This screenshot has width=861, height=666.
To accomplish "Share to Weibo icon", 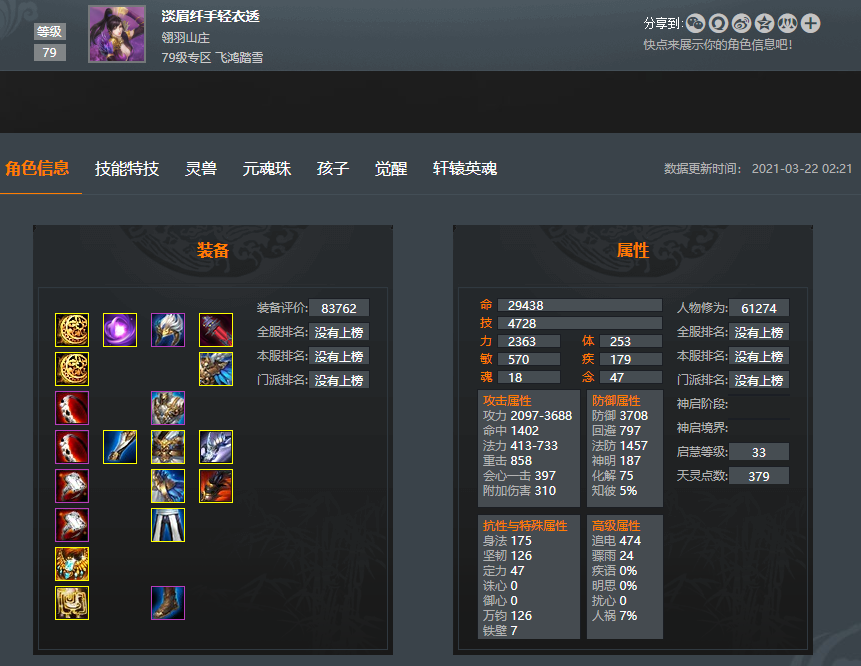I will click(742, 23).
